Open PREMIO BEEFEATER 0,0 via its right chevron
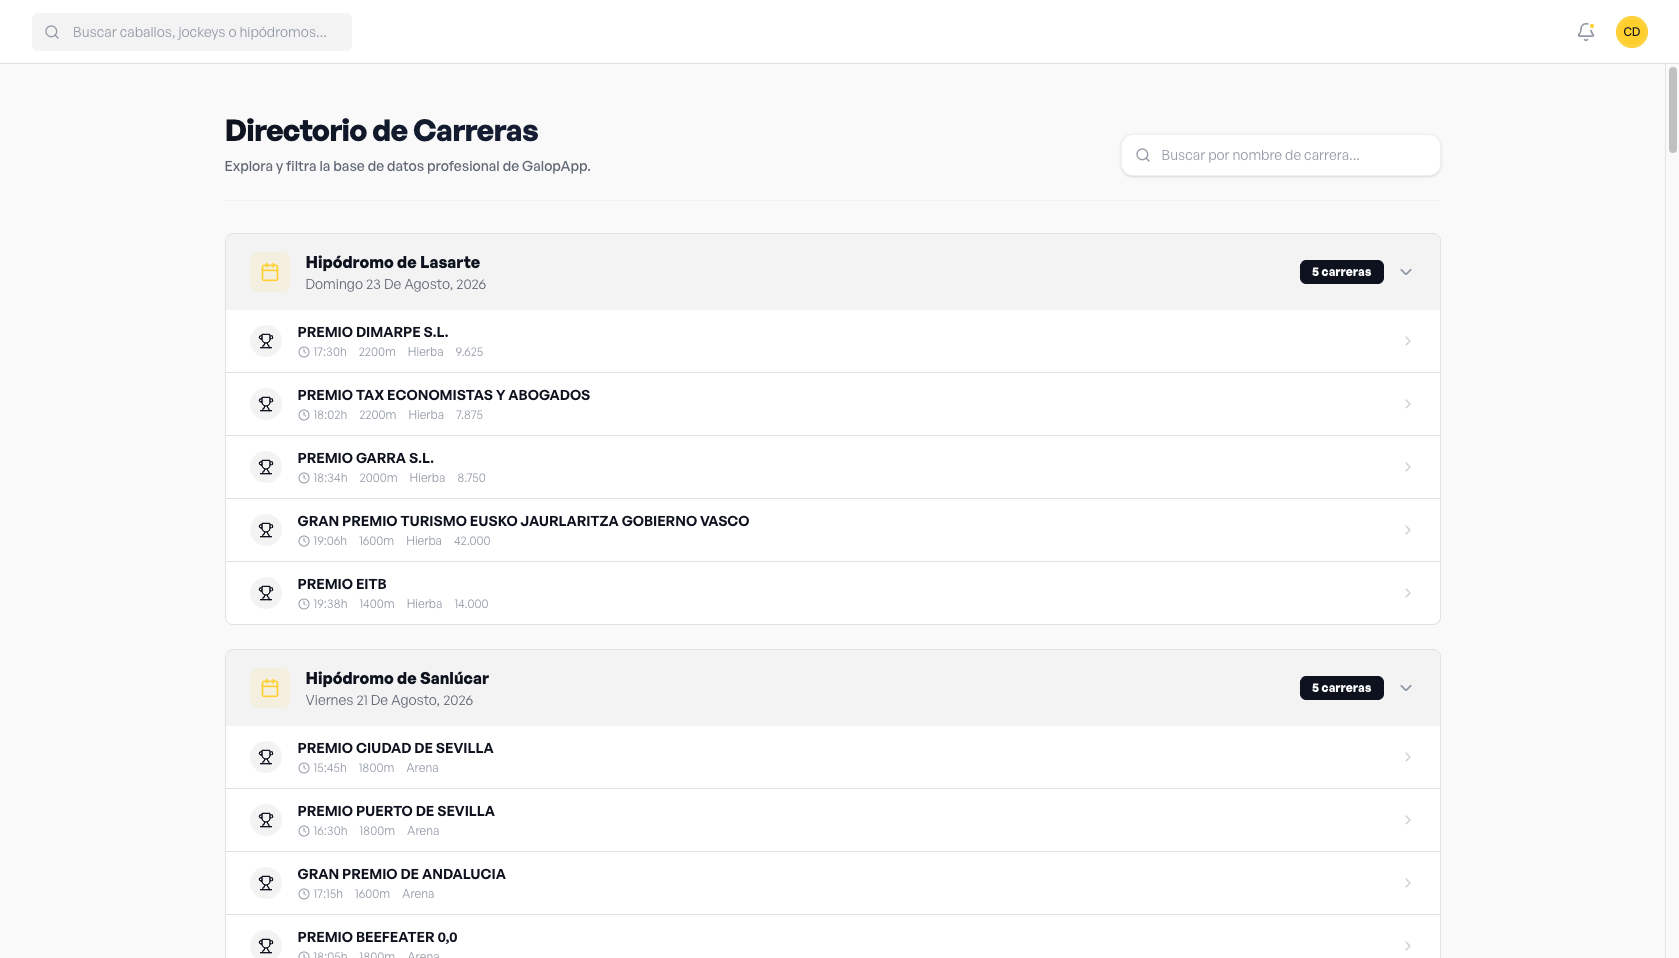Viewport: 1679px width, 958px height. 1408,946
